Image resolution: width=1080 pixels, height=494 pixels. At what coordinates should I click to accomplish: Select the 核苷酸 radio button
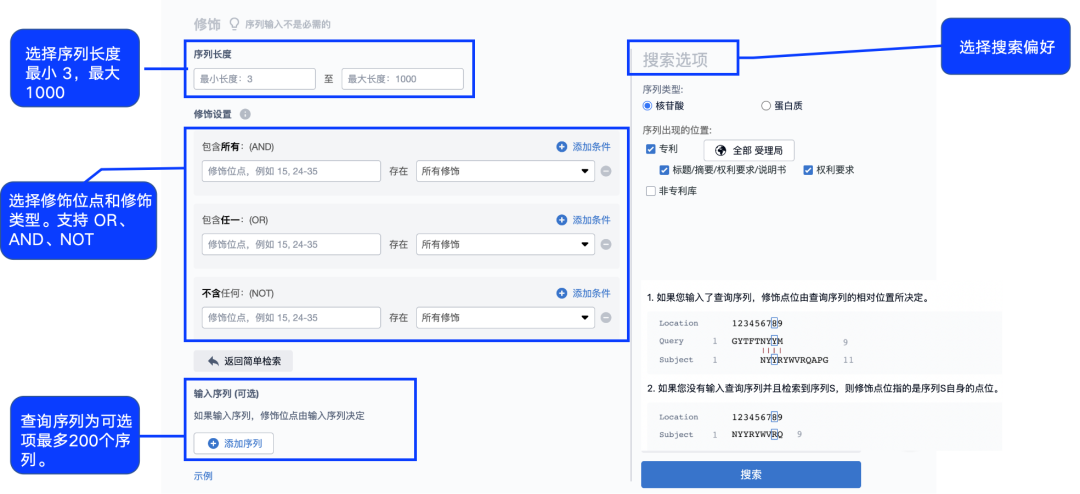[x=648, y=105]
